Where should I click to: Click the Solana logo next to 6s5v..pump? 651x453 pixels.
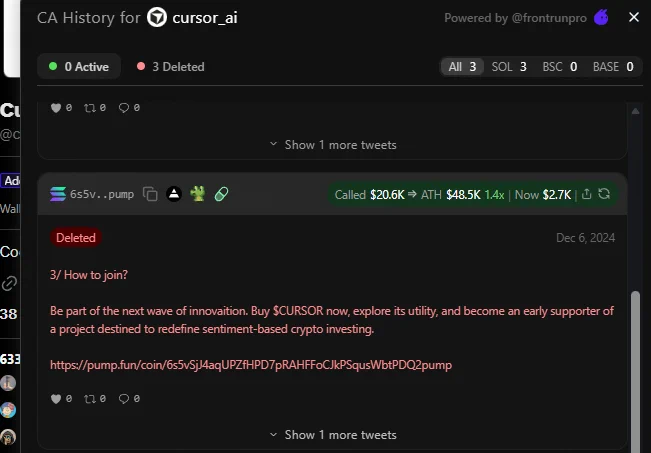58,194
